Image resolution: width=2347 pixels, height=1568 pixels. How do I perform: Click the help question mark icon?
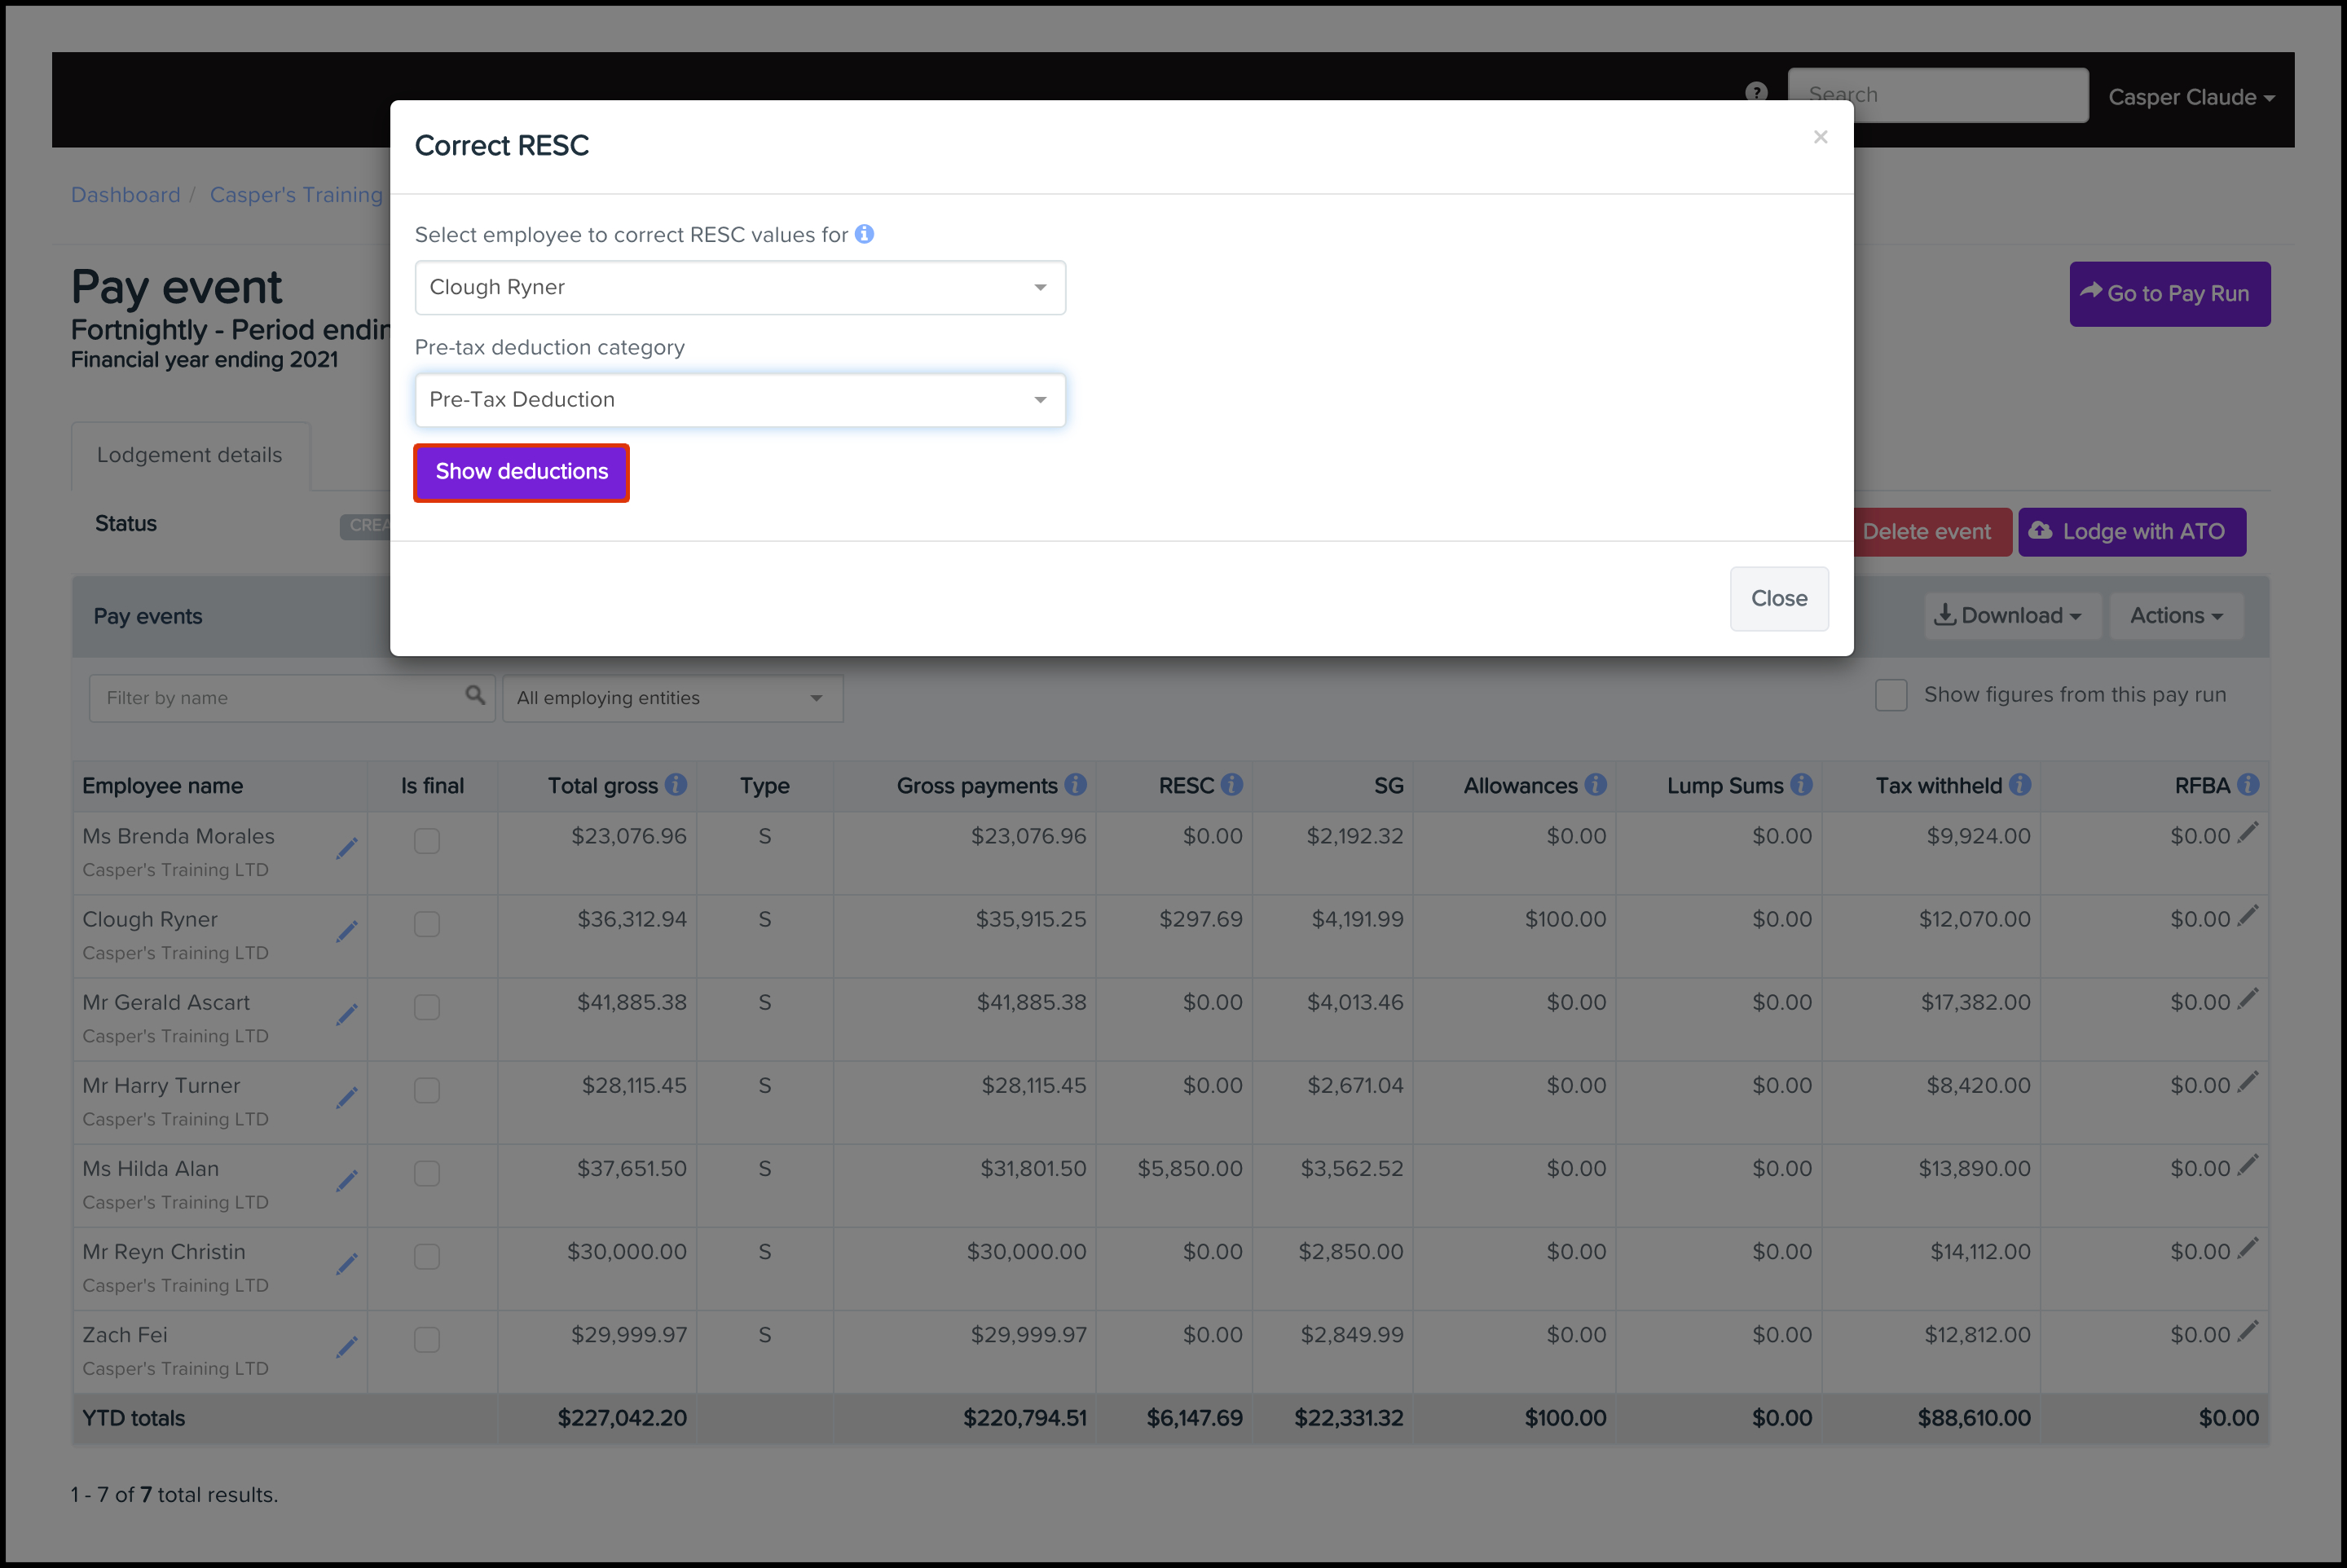click(1756, 93)
